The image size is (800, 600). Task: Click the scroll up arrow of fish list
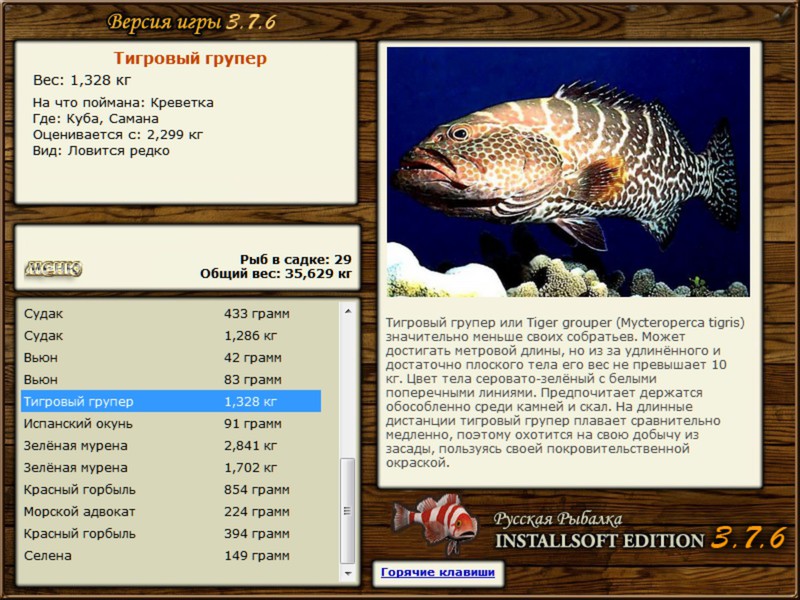(x=348, y=311)
